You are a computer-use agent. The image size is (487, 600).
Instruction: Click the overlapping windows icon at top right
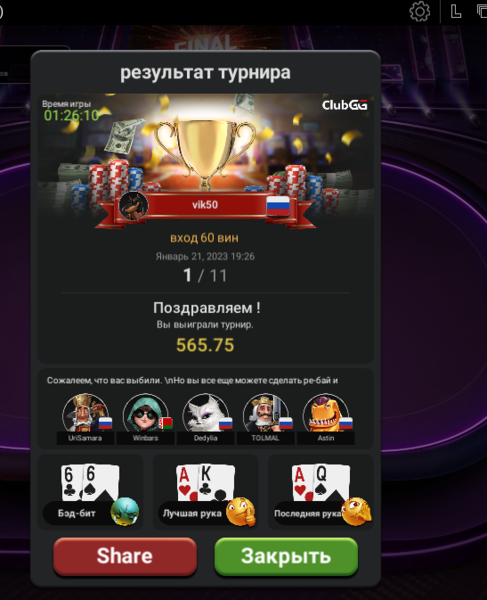482,11
